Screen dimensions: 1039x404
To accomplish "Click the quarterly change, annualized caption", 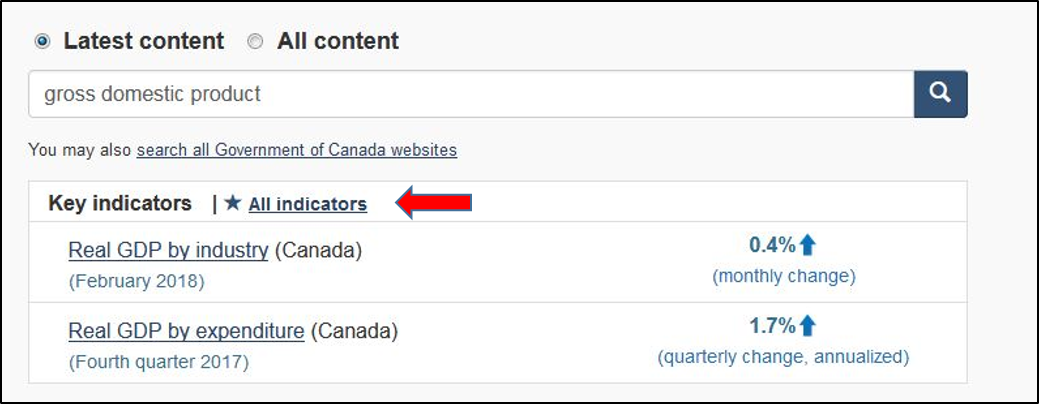I will pyautogui.click(x=783, y=357).
